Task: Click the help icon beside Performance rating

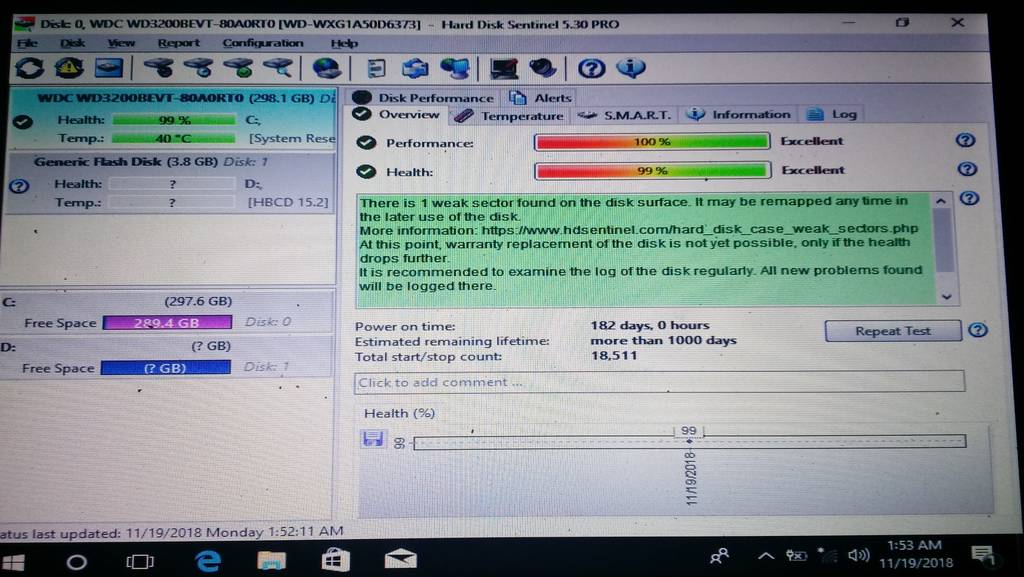Action: pyautogui.click(x=965, y=140)
